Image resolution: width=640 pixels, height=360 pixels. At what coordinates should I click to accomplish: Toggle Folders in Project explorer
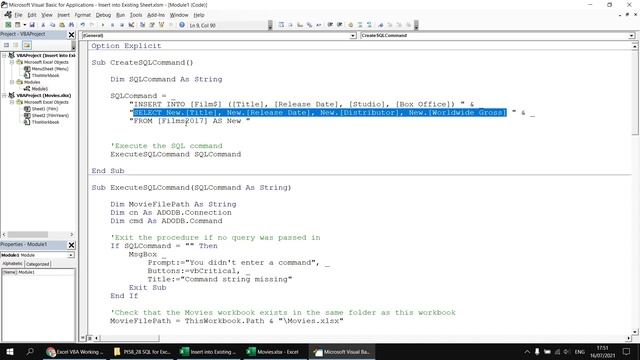pos(27,45)
